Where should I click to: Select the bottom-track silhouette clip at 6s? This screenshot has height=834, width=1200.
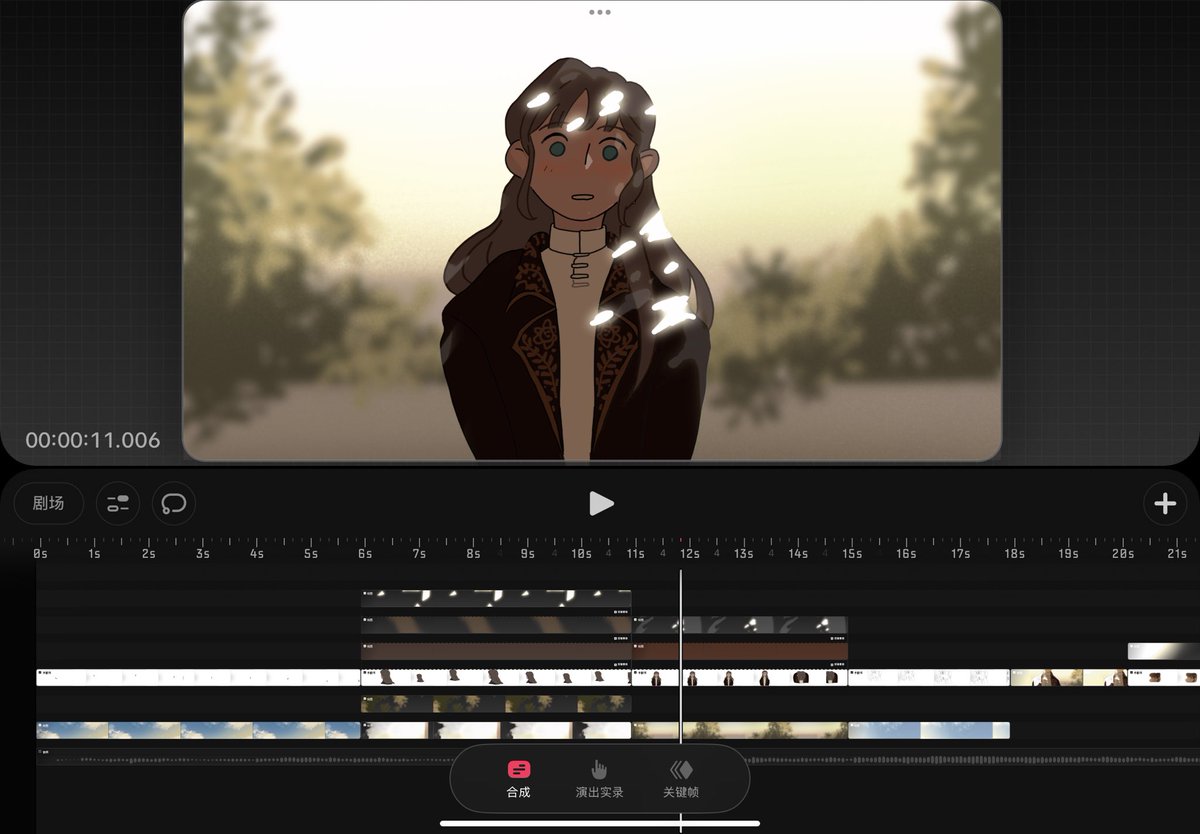496,730
